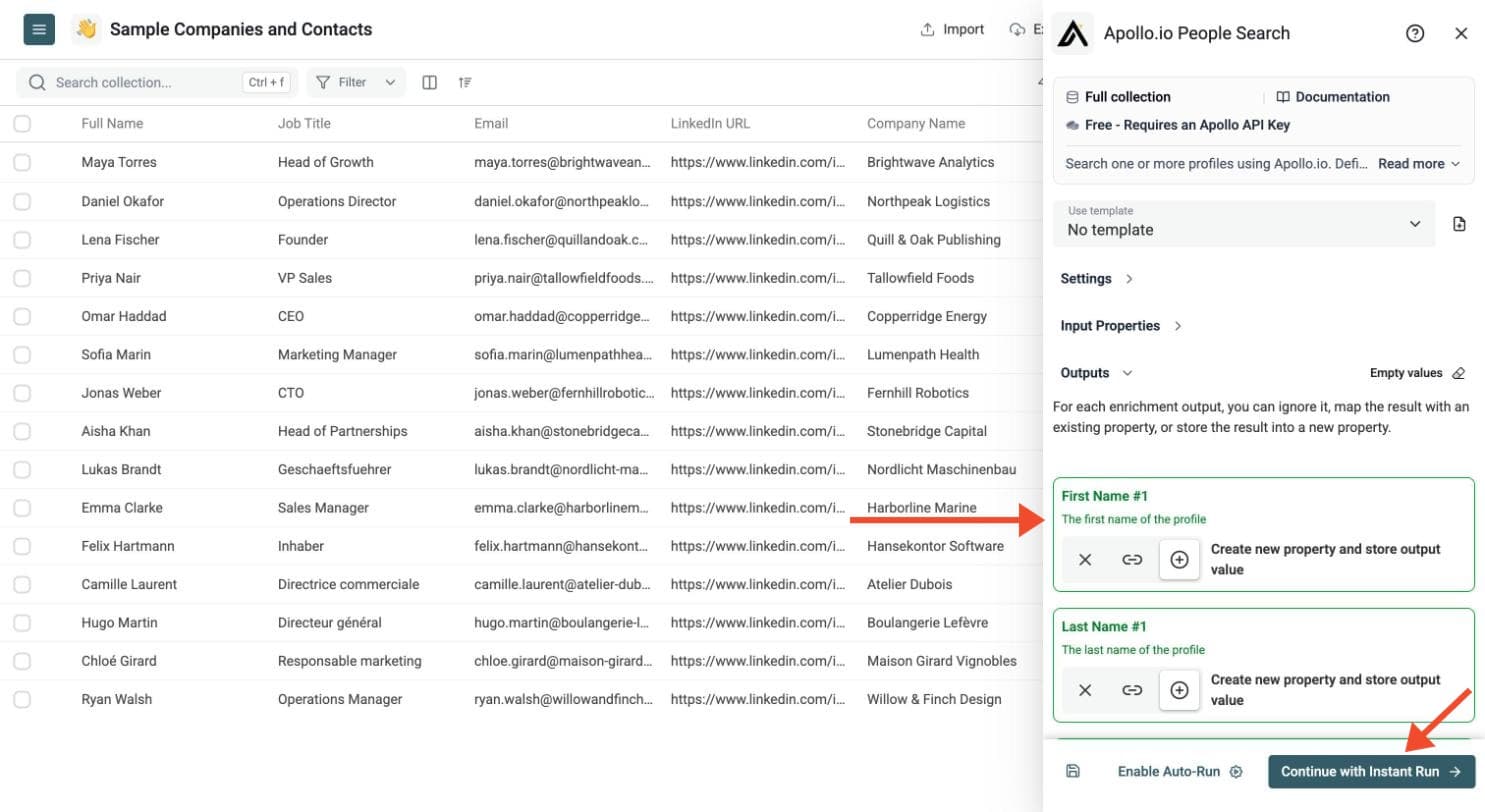Open the sort order icon

[x=465, y=82]
